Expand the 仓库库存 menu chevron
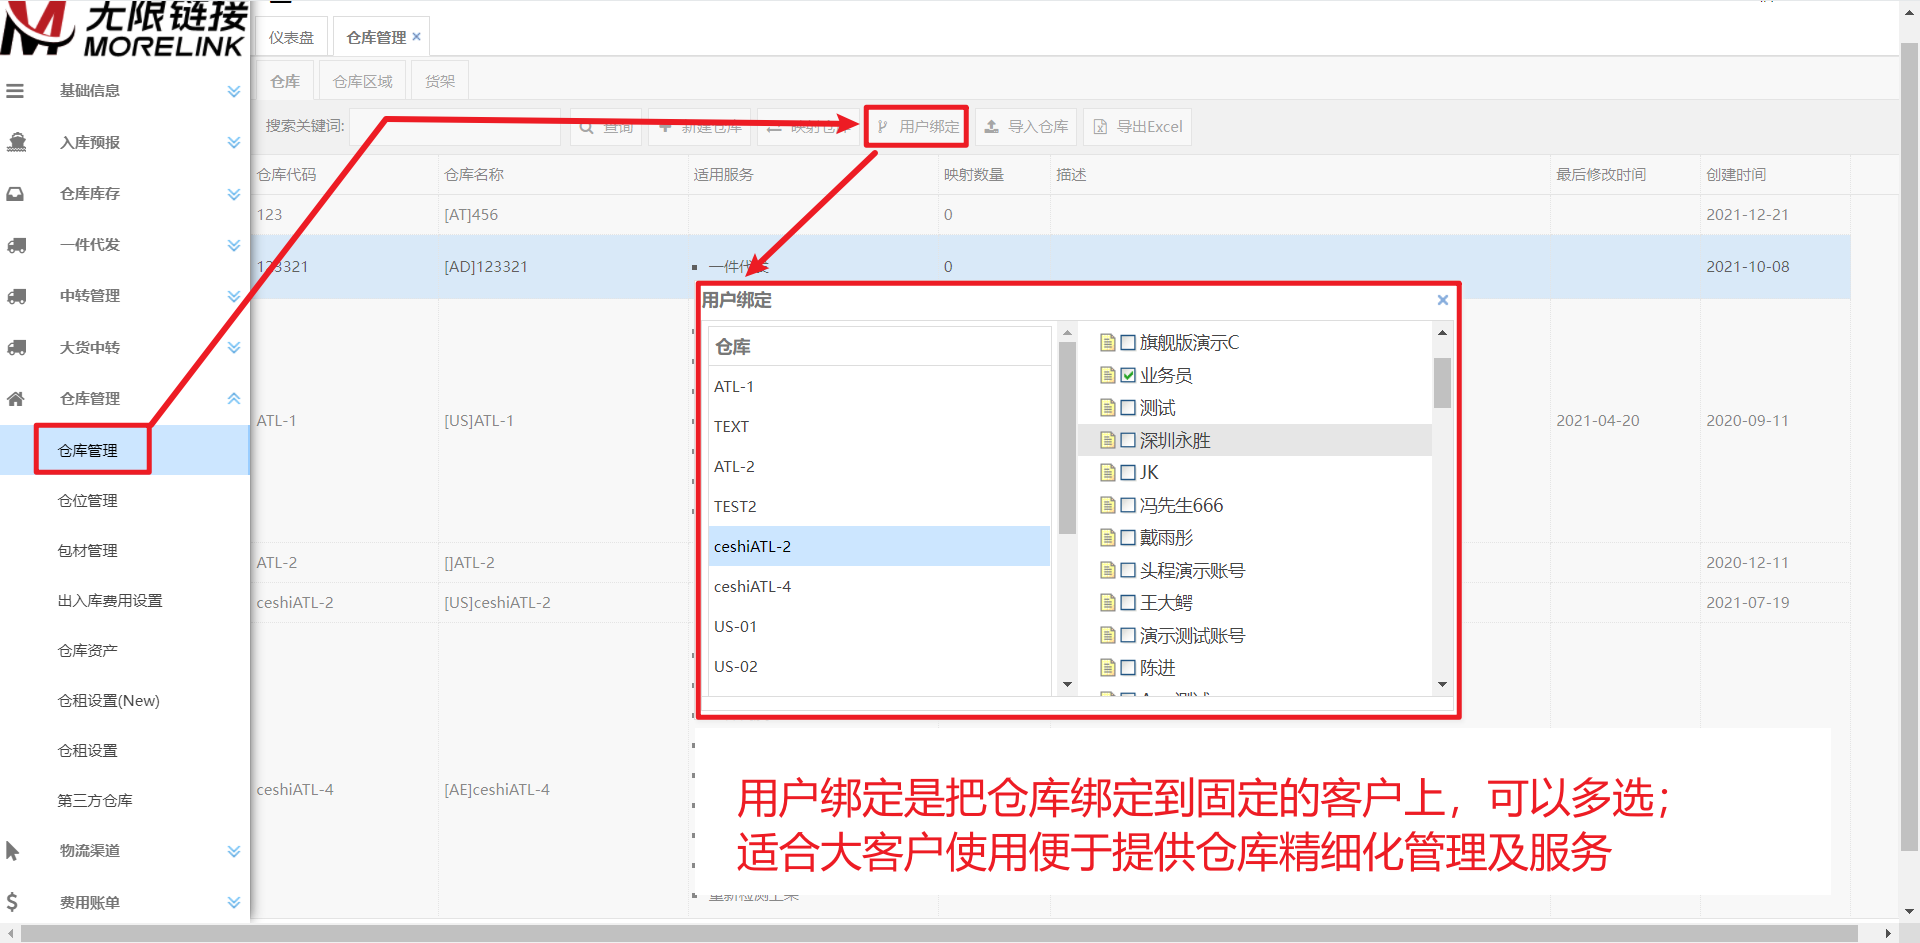 234,194
